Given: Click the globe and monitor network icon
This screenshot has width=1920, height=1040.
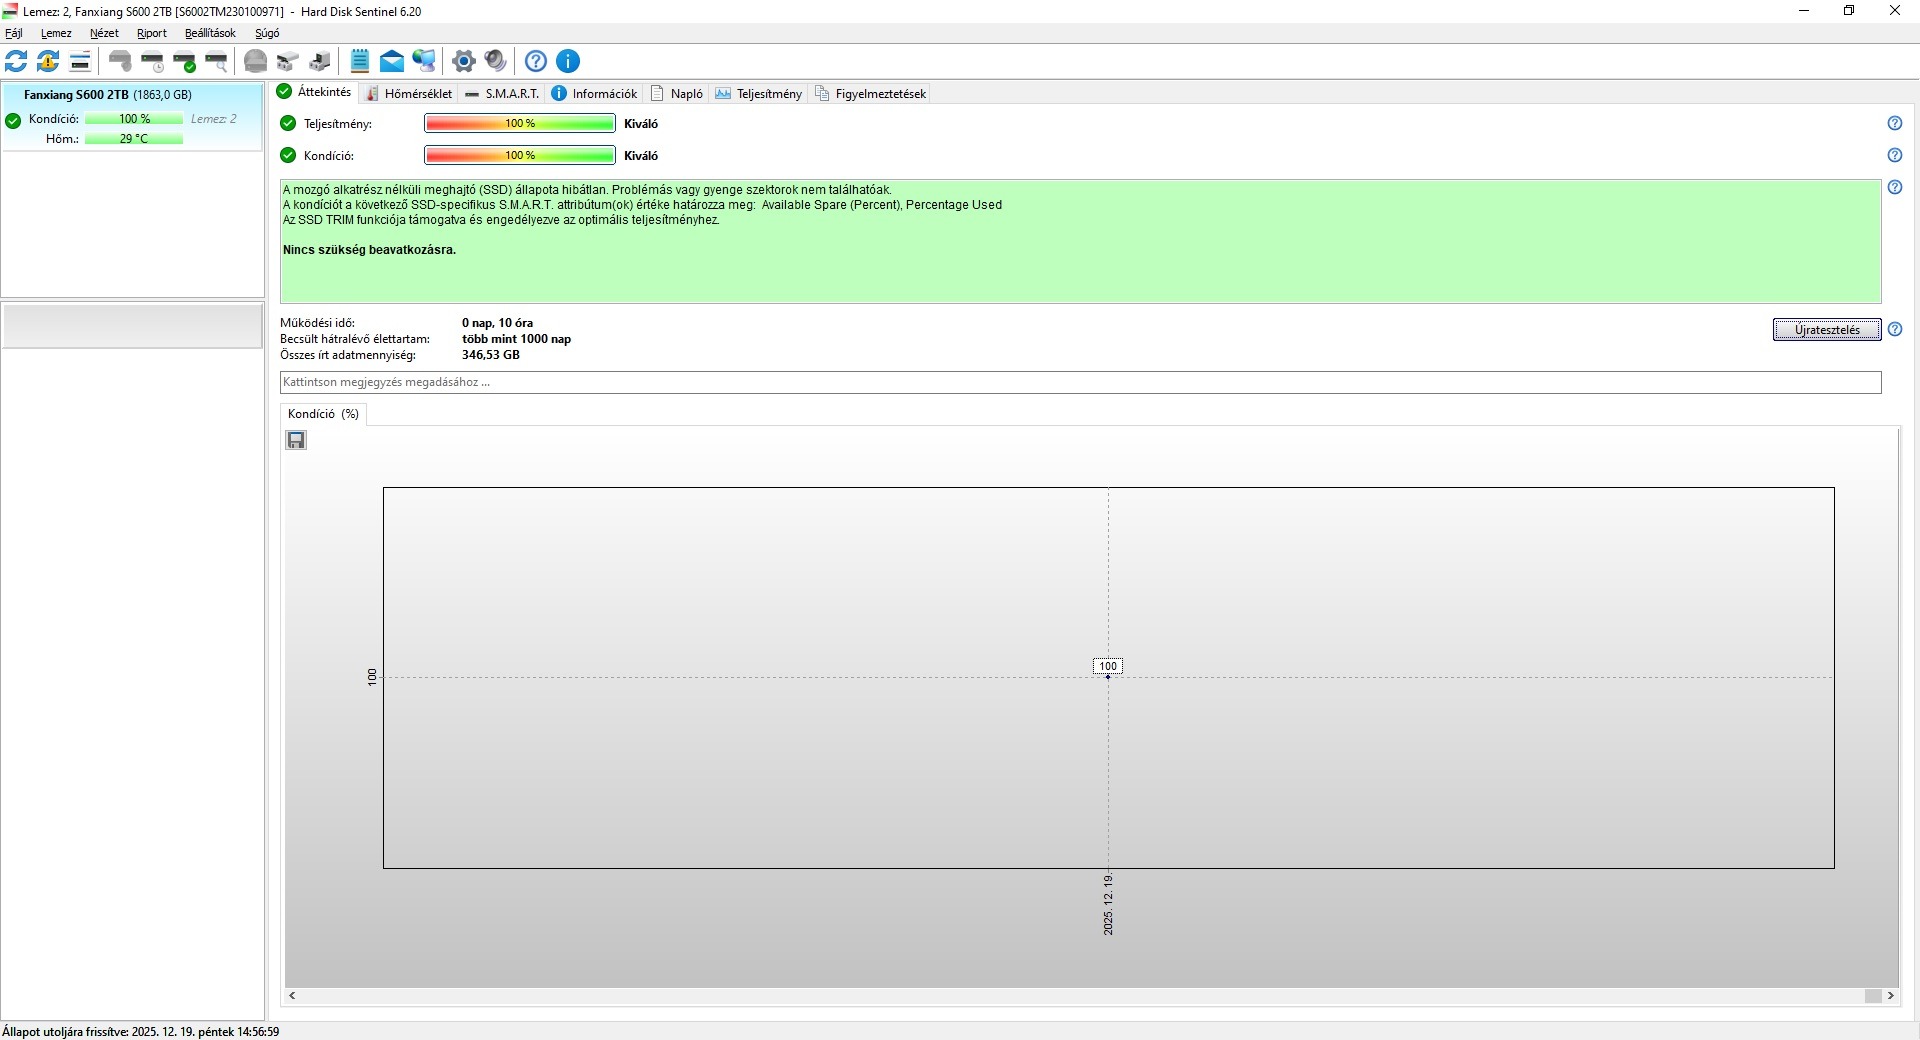Looking at the screenshot, I should pyautogui.click(x=424, y=61).
